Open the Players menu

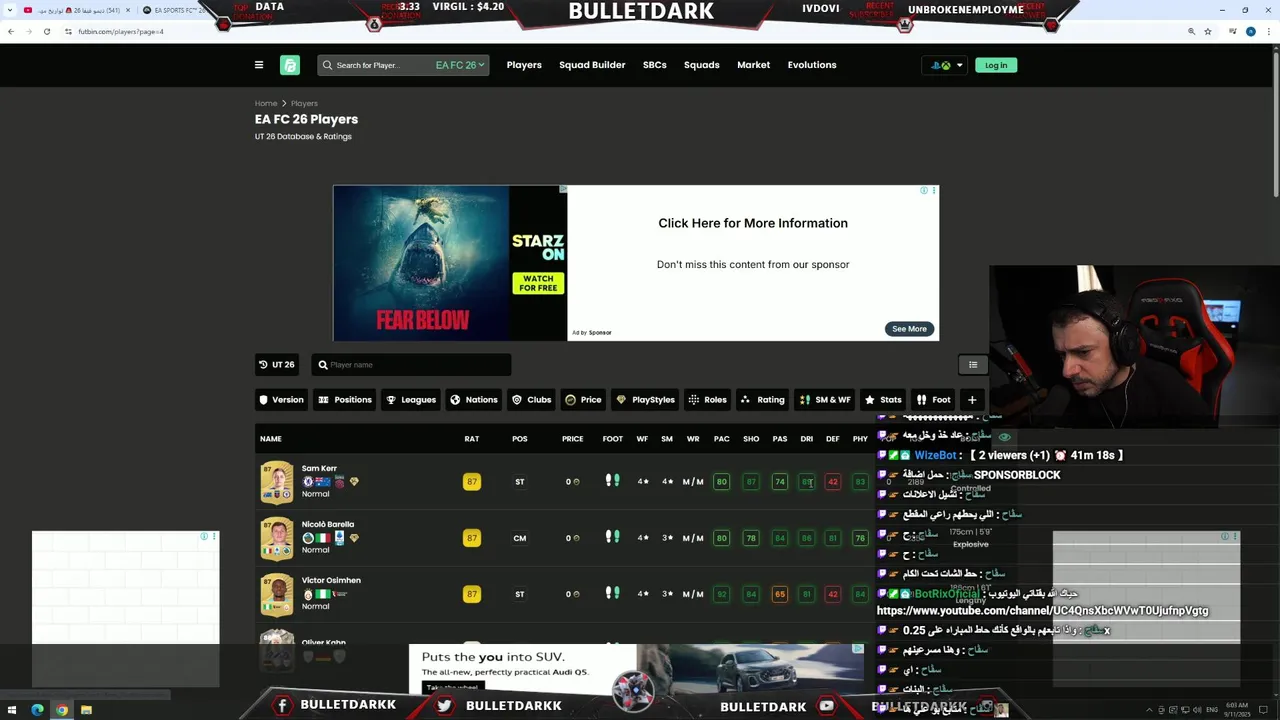coord(524,65)
